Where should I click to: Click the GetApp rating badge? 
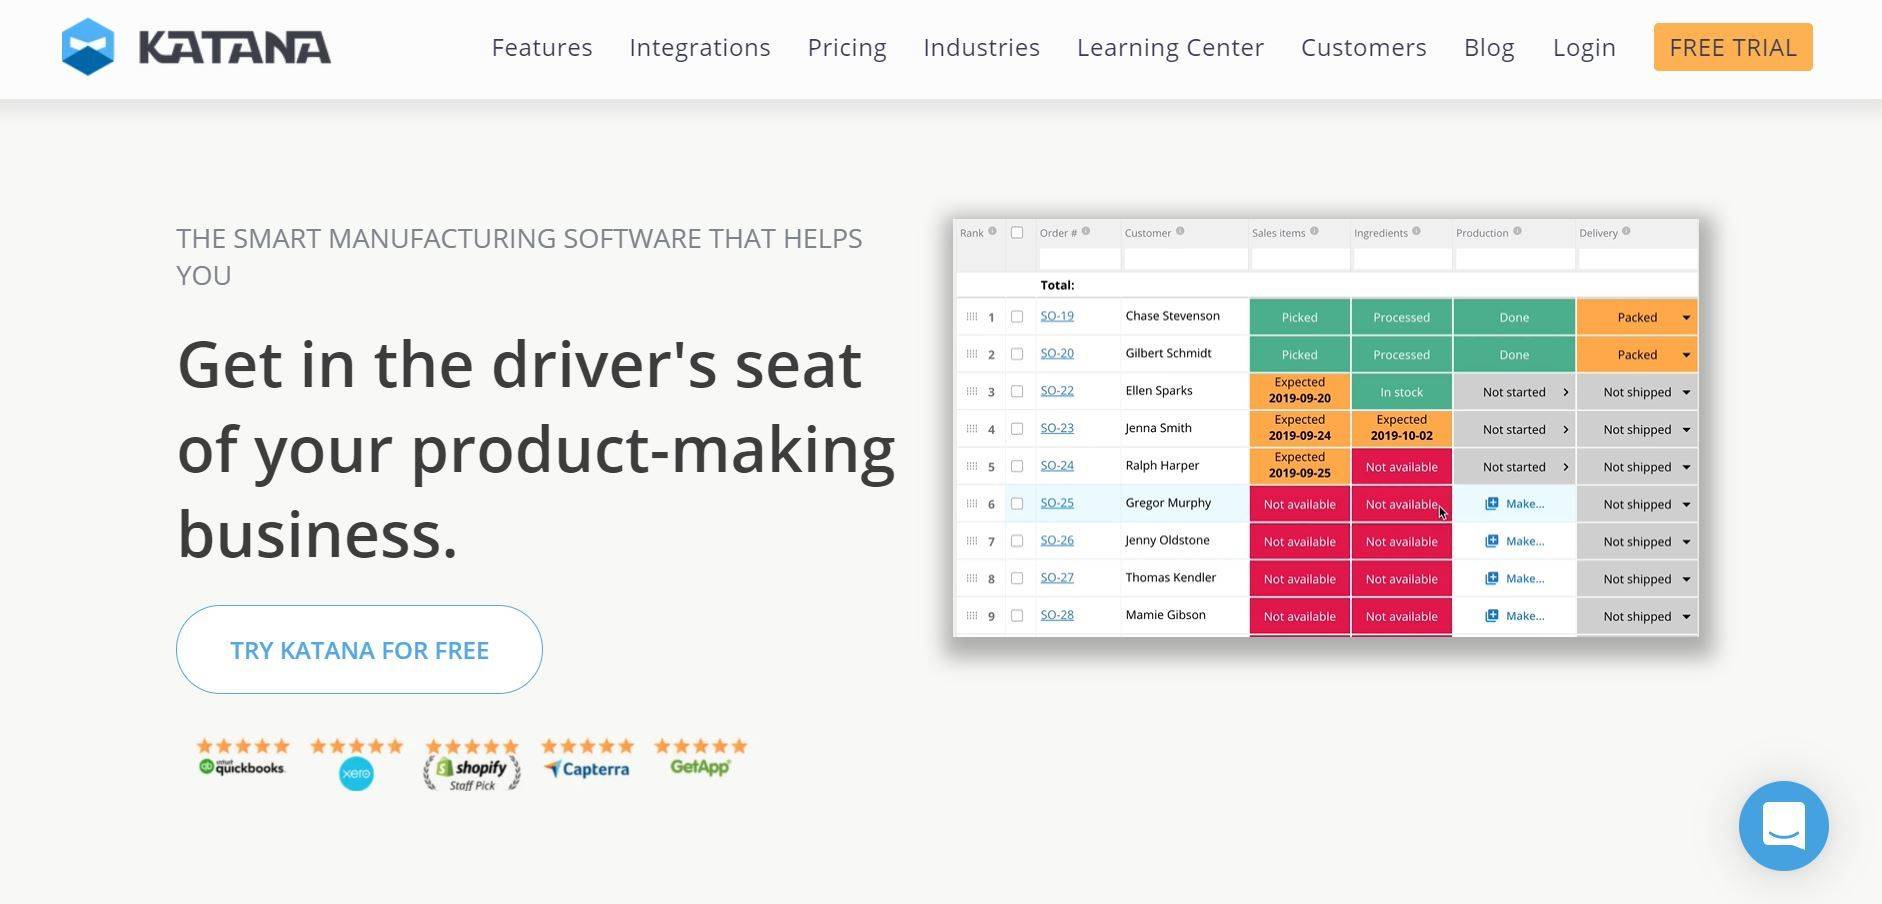[x=700, y=757]
